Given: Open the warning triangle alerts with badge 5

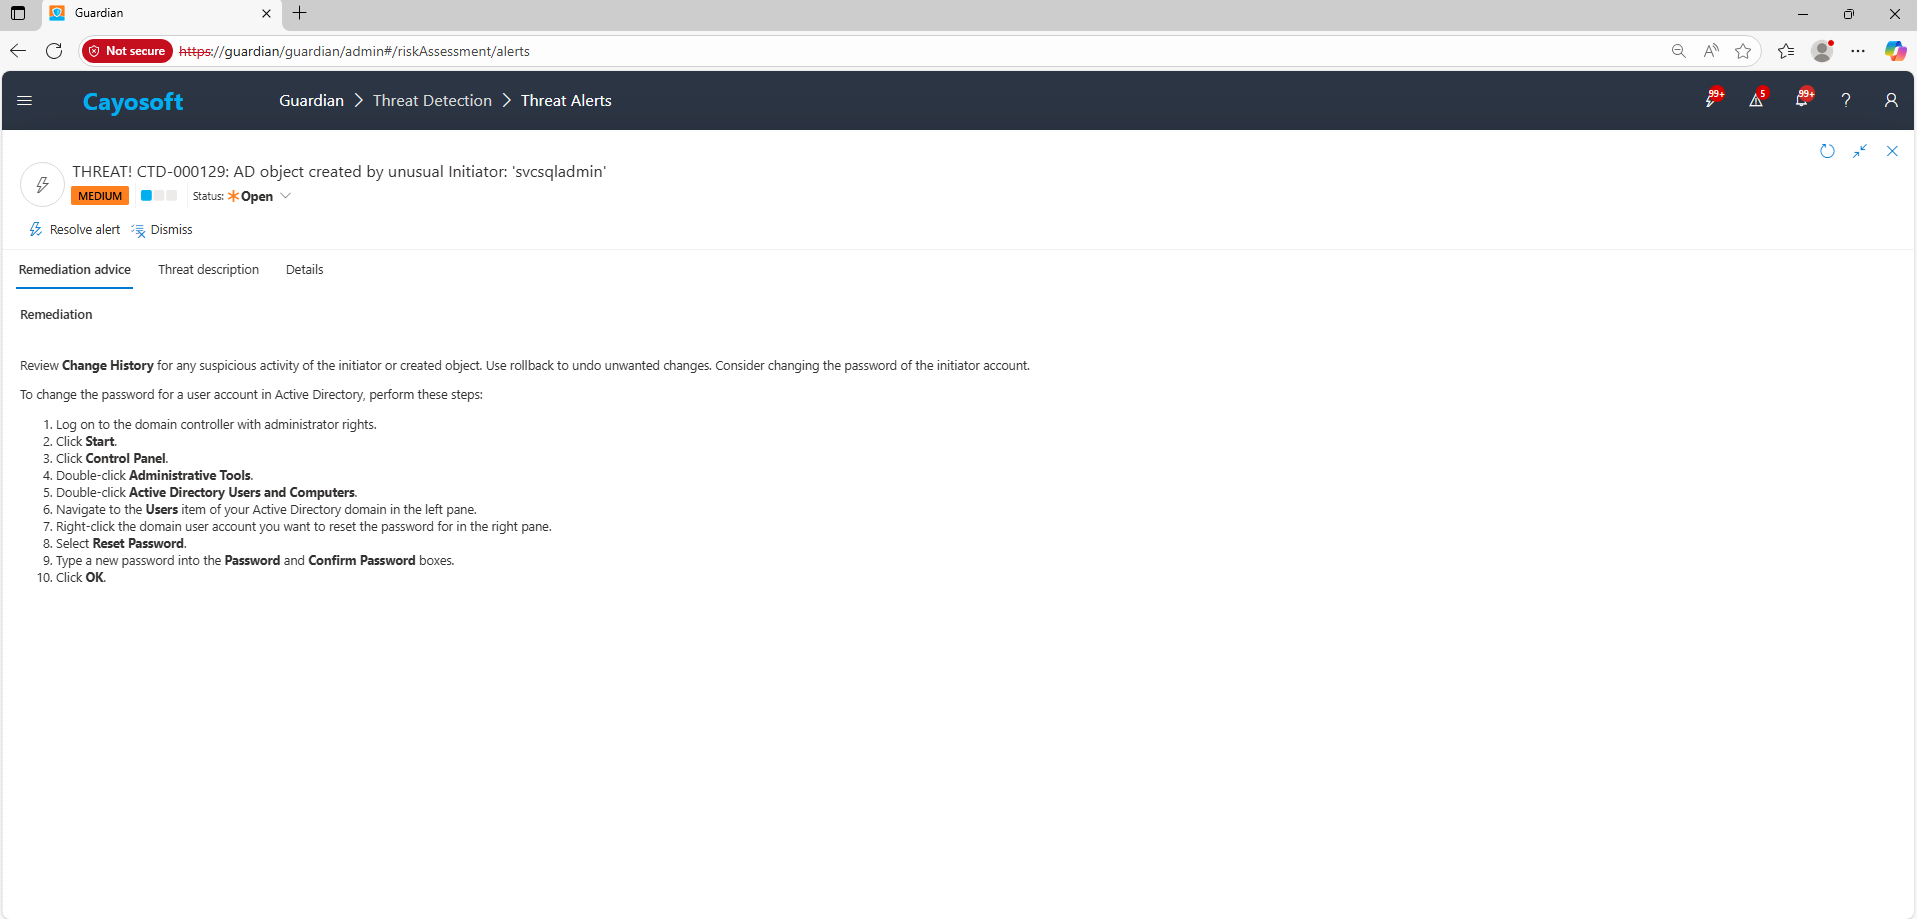Looking at the screenshot, I should pyautogui.click(x=1756, y=100).
